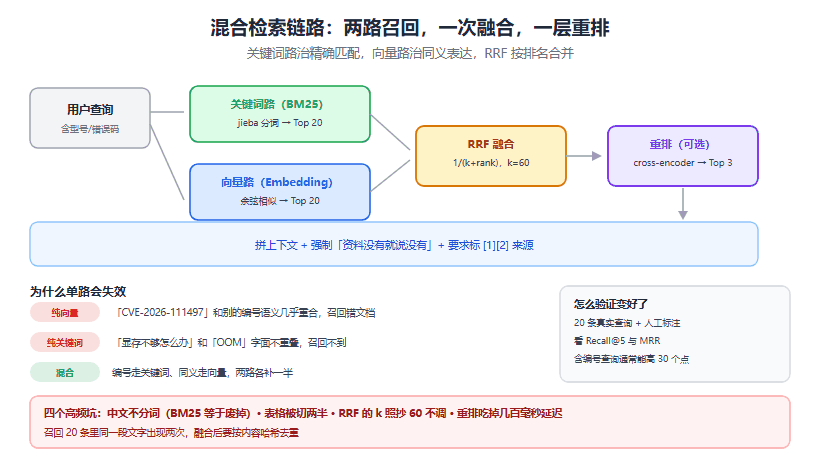Click the title 混合检索链路：两路召回，一次融合，一层重排
The image size is (820, 470).
click(x=410, y=28)
